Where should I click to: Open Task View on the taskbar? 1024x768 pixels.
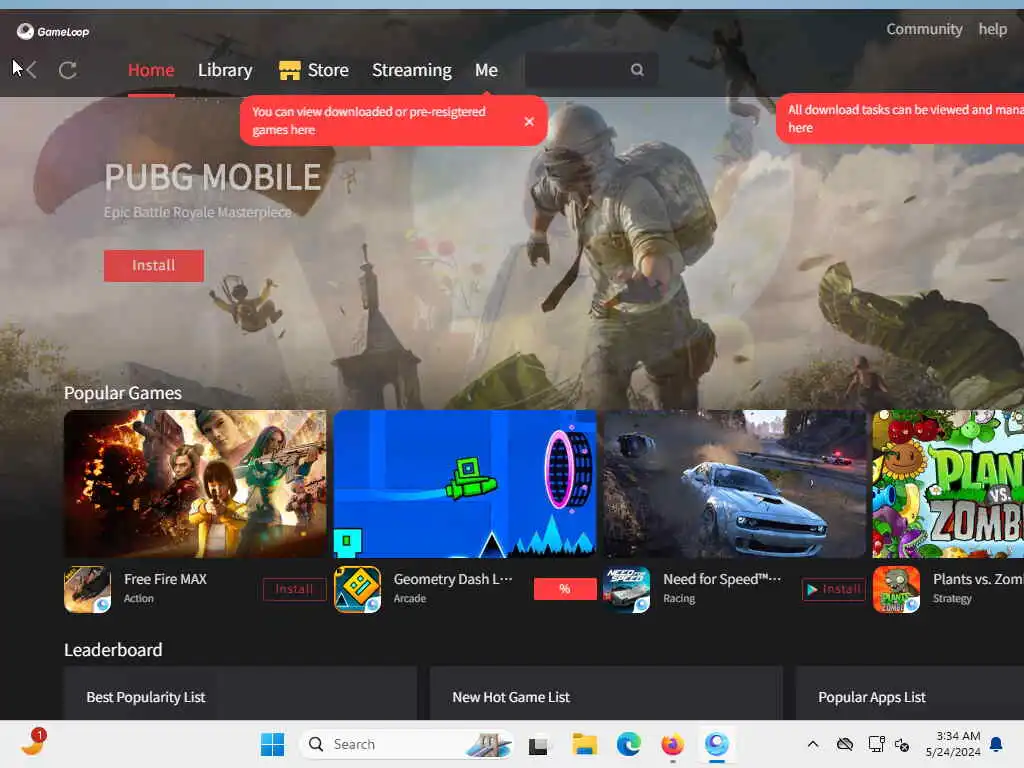pyautogui.click(x=538, y=745)
